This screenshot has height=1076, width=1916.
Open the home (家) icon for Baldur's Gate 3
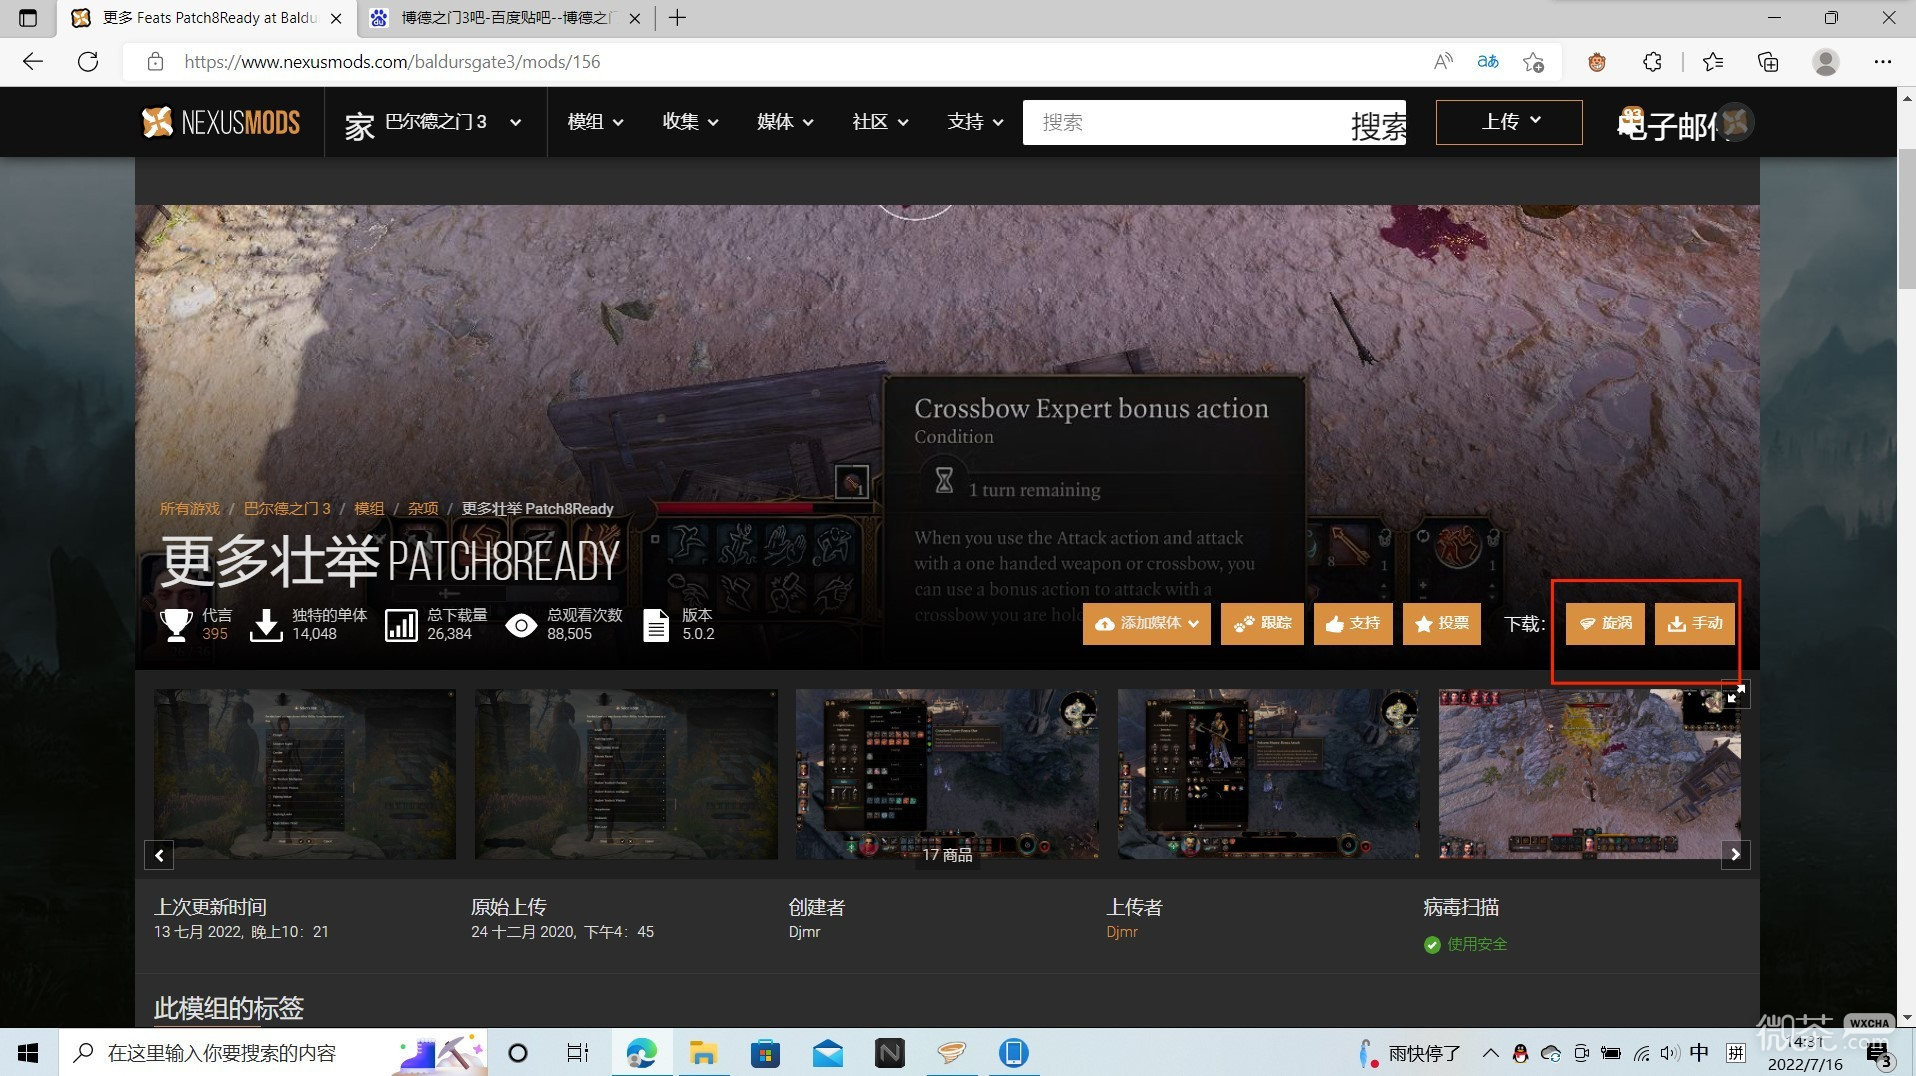click(359, 124)
